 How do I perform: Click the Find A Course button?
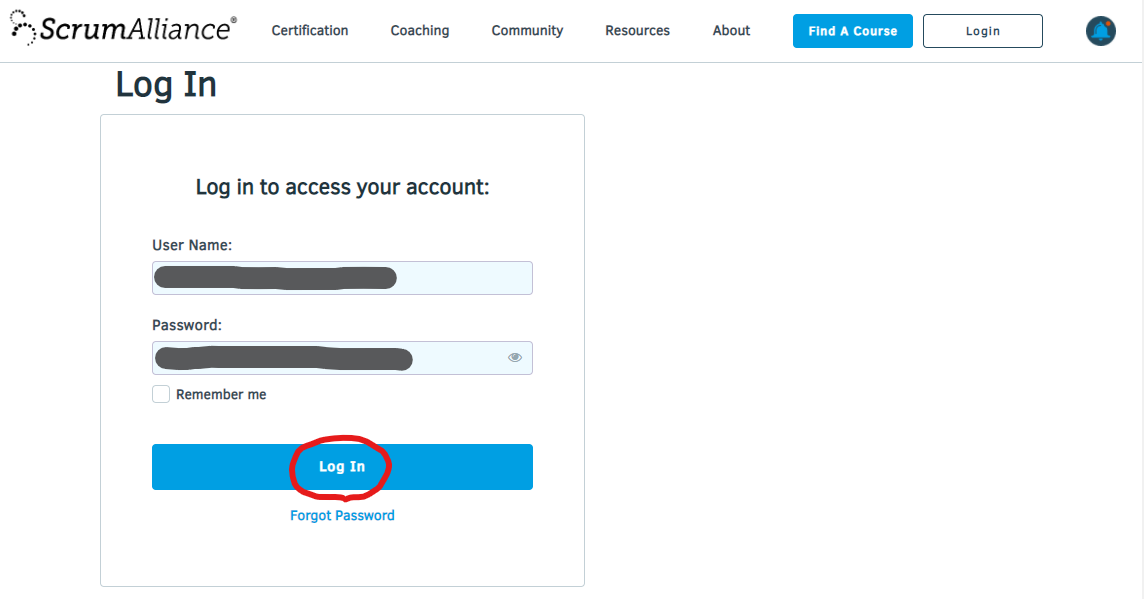(x=852, y=31)
